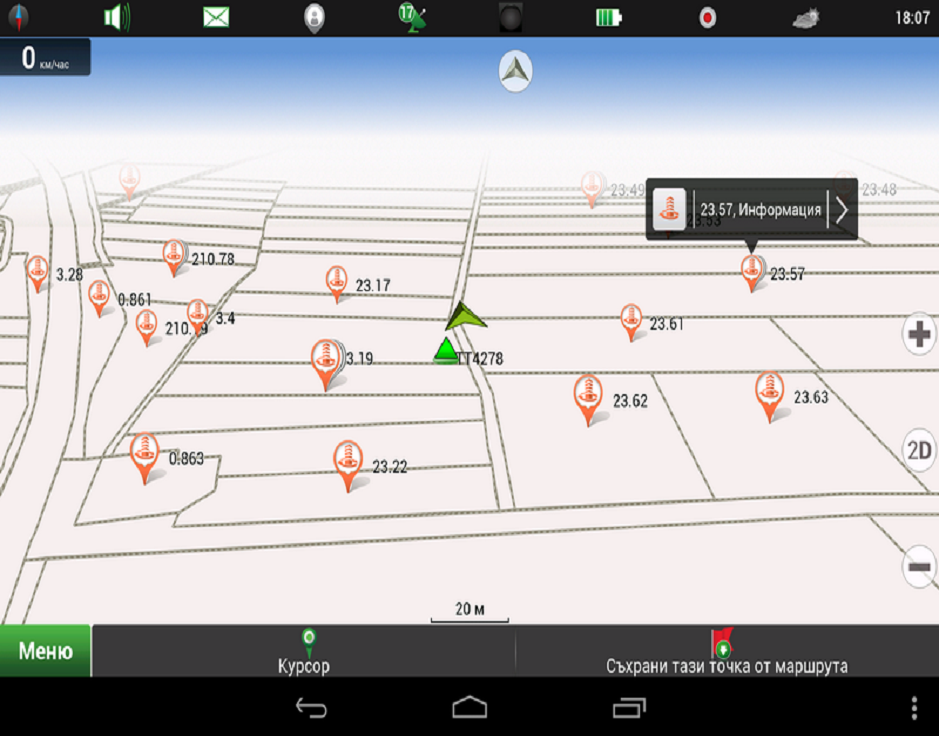Select the map marker labeled 23.62
Image resolution: width=939 pixels, height=736 pixels.
tap(589, 396)
